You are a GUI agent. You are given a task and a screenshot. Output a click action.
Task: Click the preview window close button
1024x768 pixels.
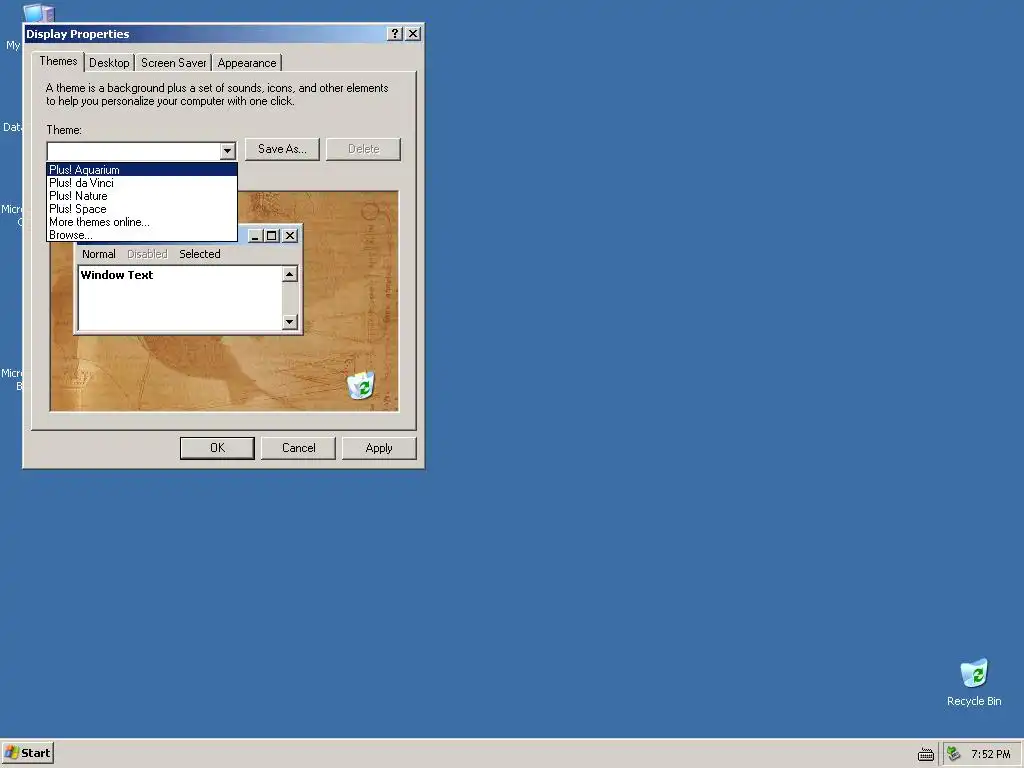click(x=291, y=236)
